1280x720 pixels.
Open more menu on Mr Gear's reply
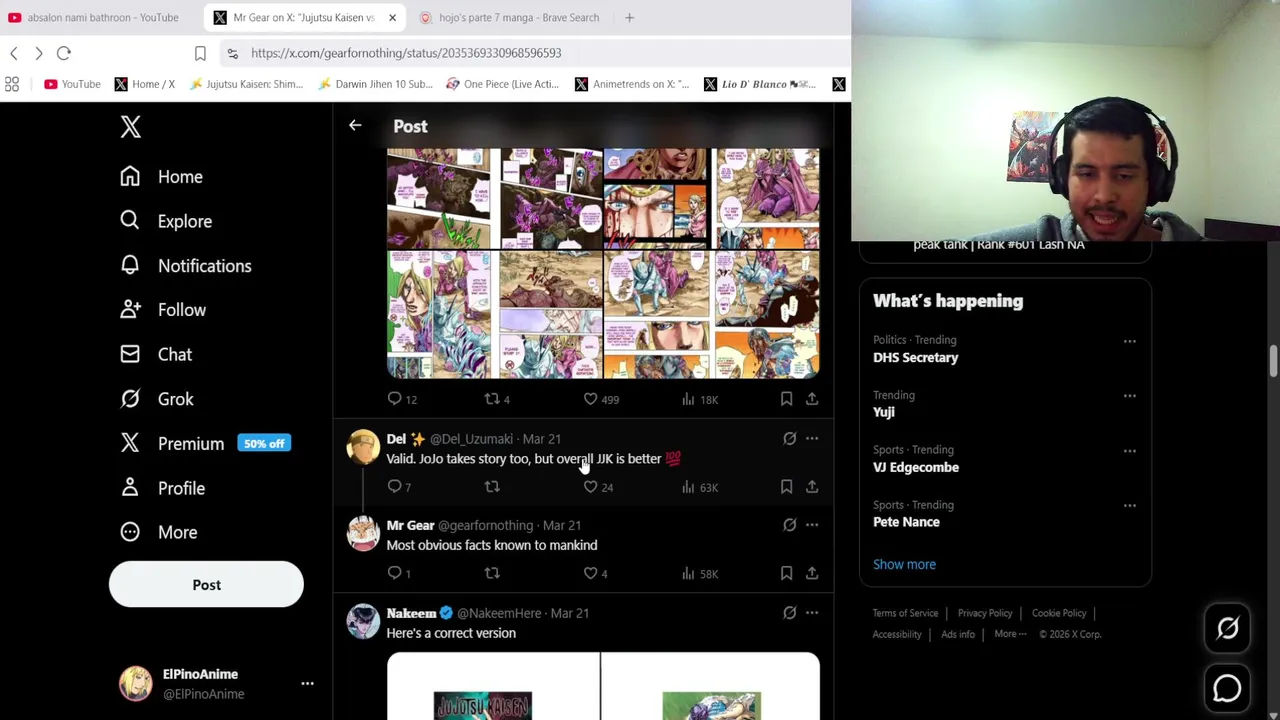pyautogui.click(x=812, y=525)
